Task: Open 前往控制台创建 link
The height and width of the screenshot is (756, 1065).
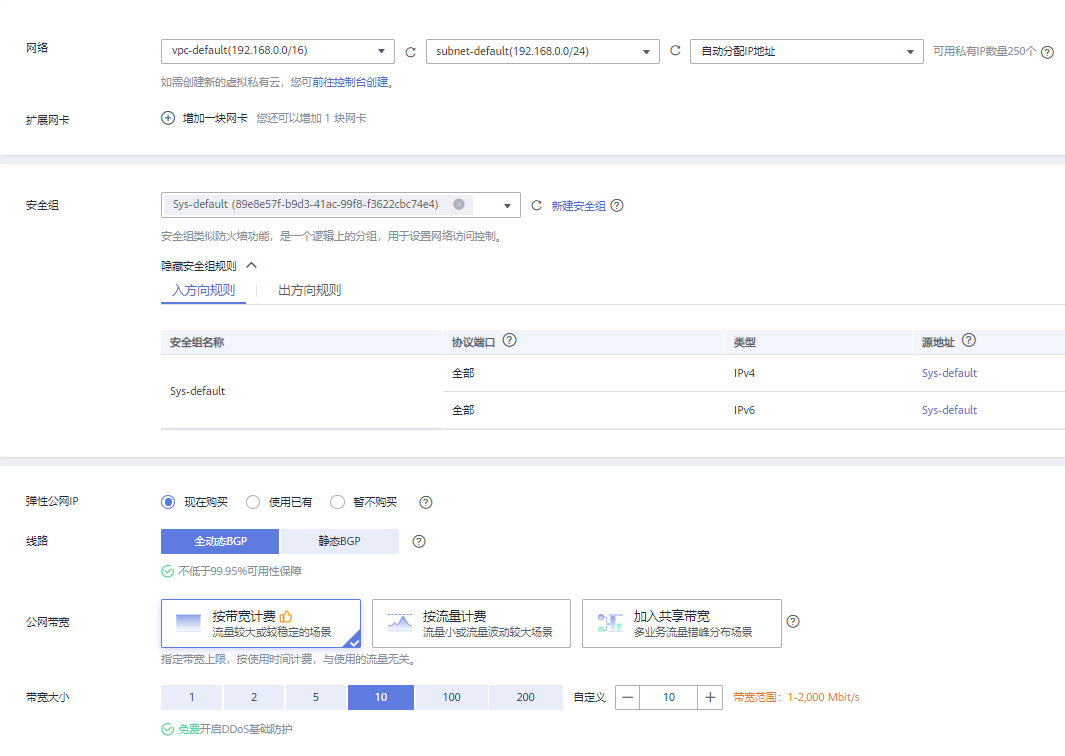Action: (350, 82)
